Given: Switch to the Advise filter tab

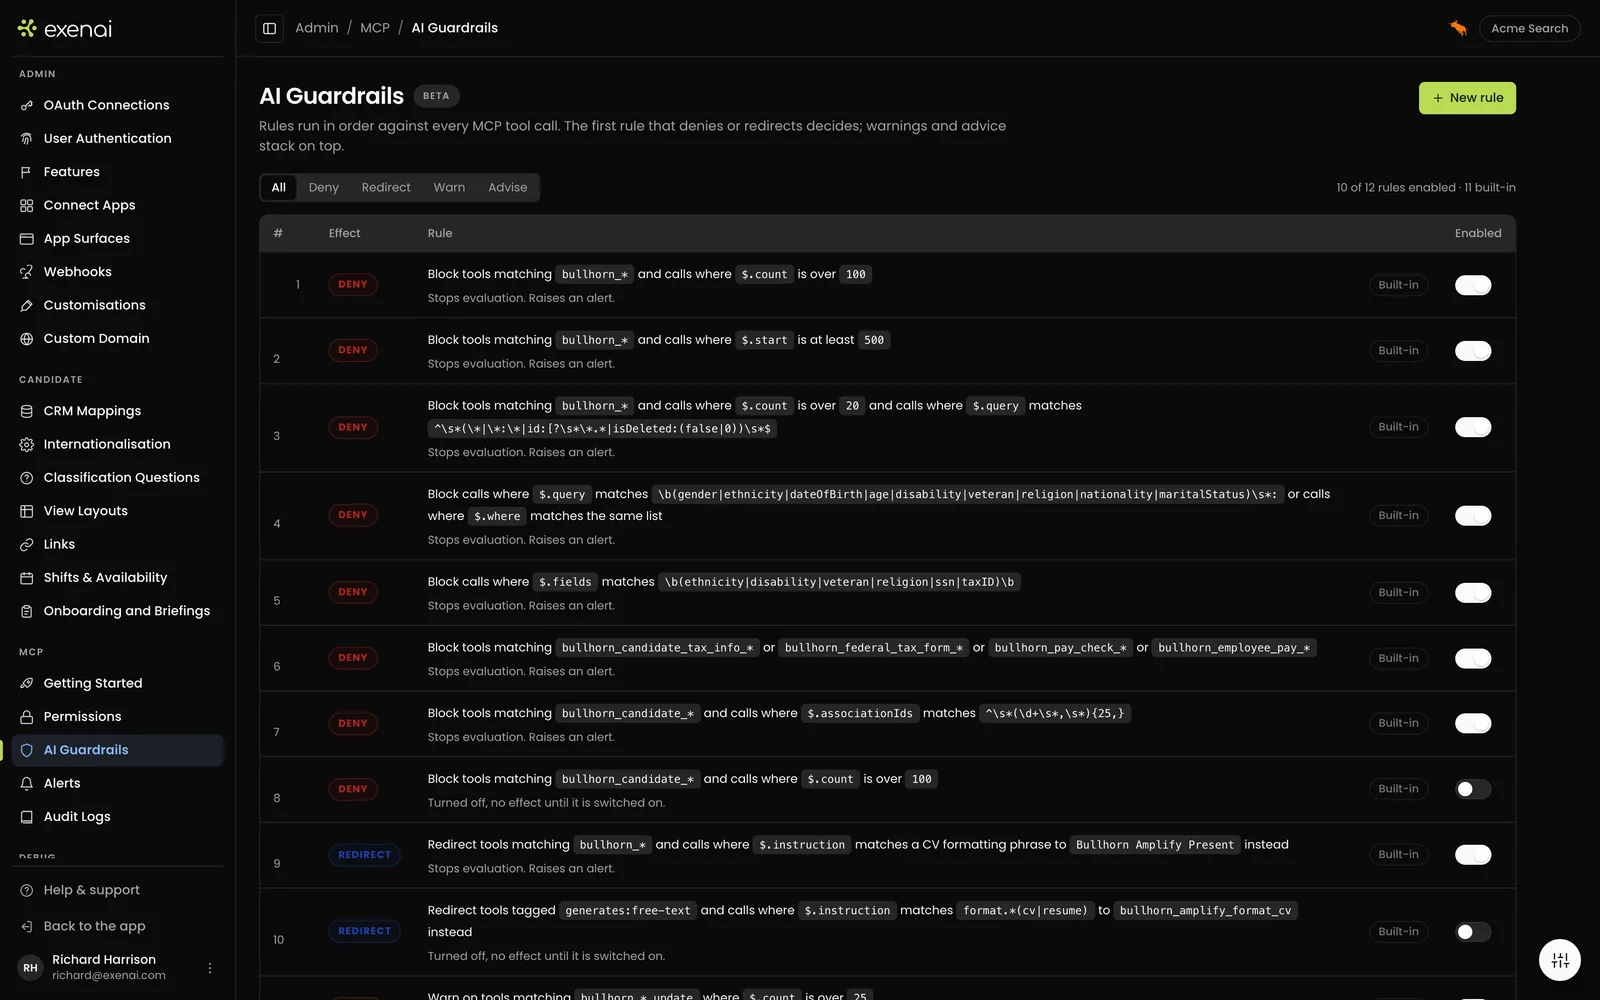Looking at the screenshot, I should [507, 187].
